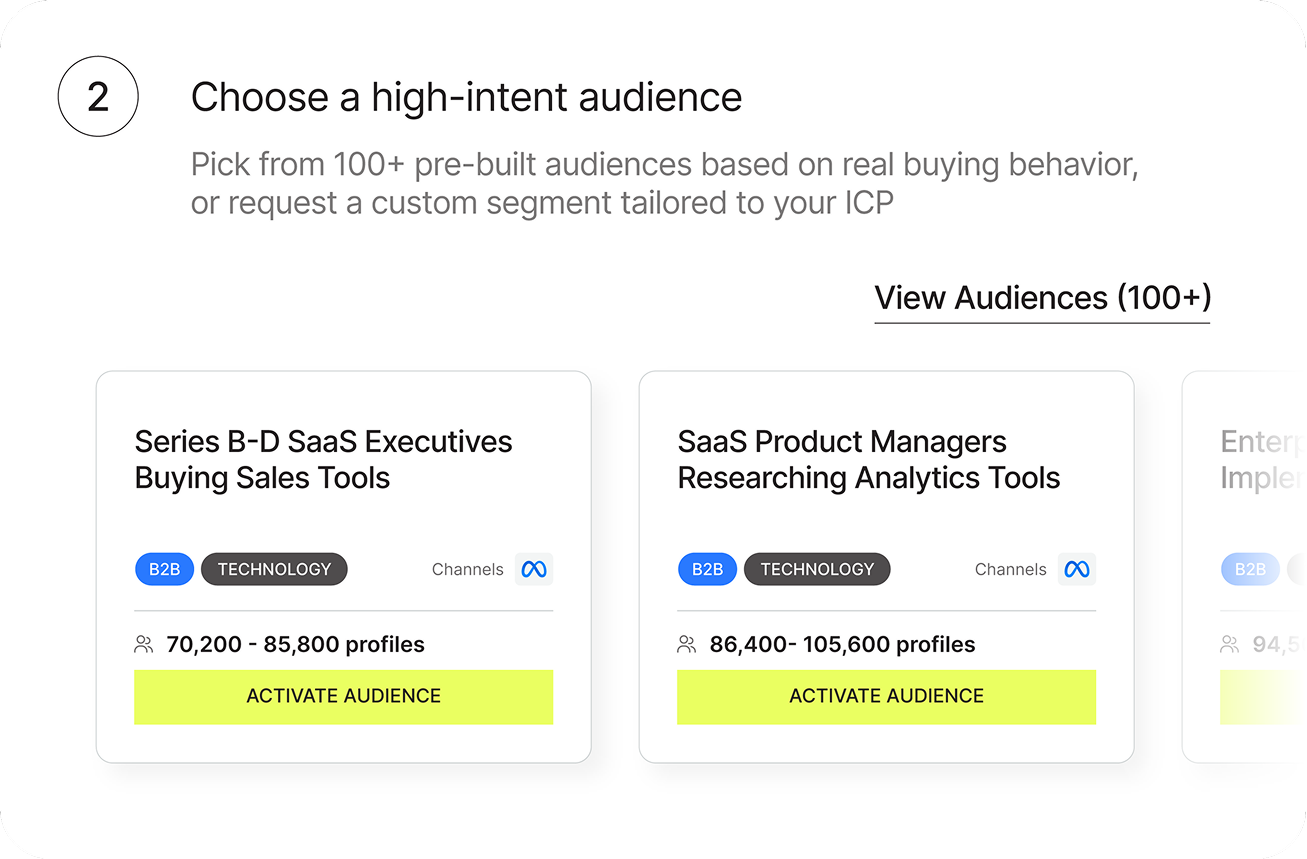The image size is (1307, 859).
Task: Click Choose a high-intent audience heading
Action: [466, 98]
